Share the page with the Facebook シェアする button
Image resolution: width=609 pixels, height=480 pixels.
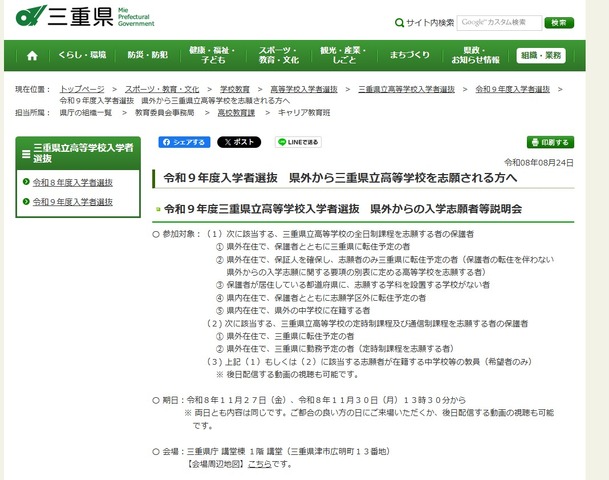[x=184, y=142]
